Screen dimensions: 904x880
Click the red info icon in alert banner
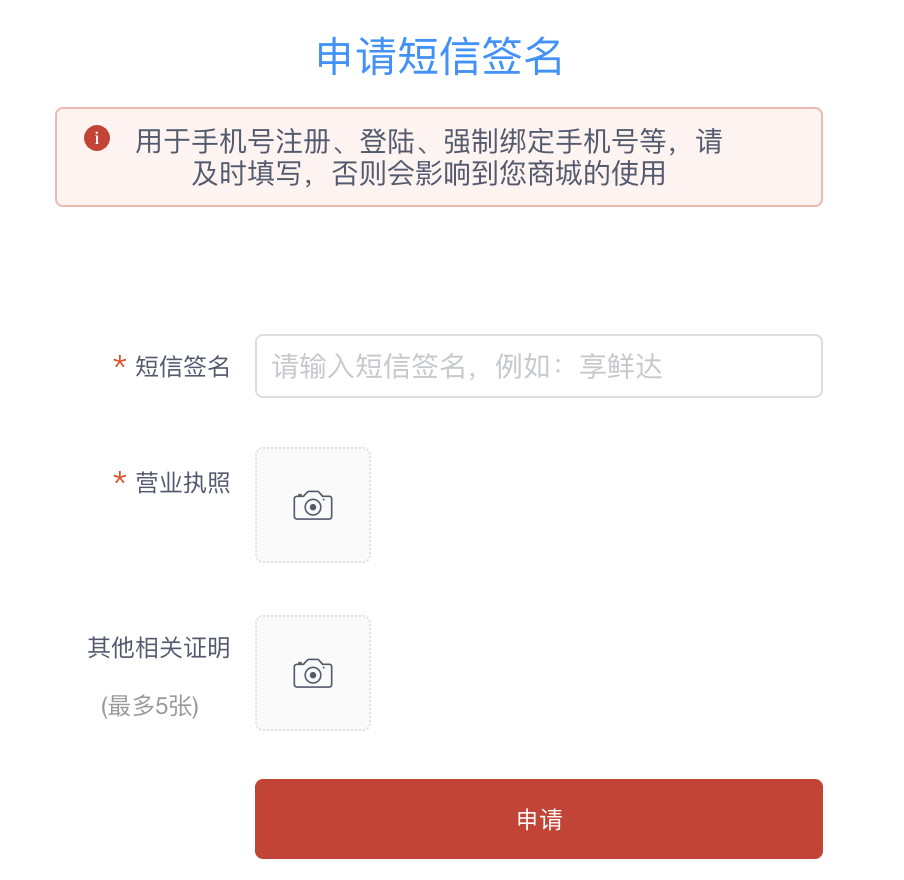97,138
